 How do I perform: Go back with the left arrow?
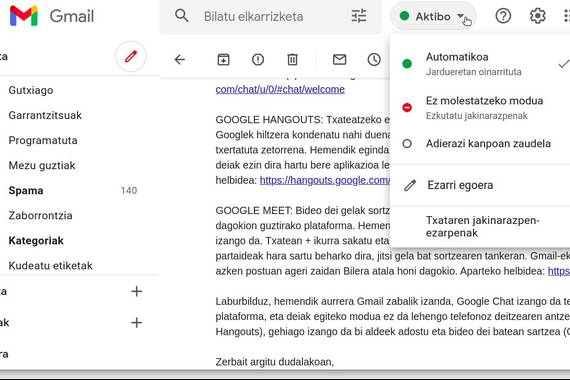pos(180,59)
